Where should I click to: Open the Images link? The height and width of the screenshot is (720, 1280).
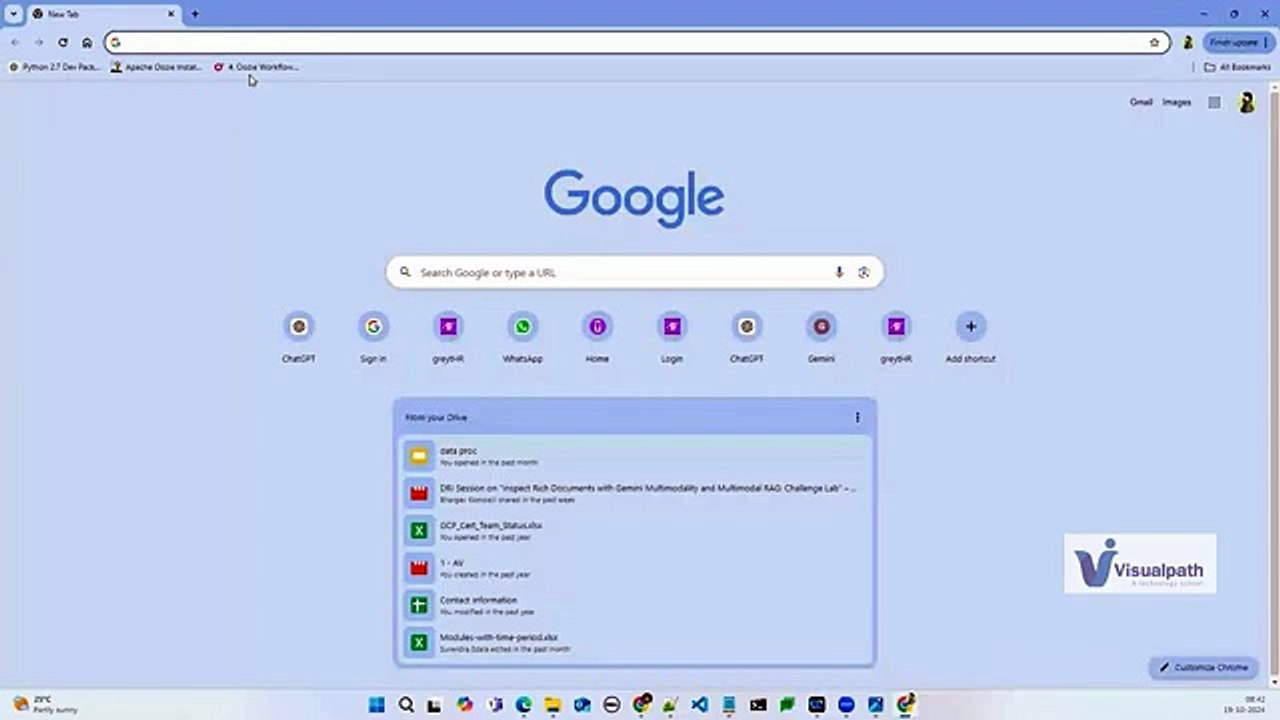[x=1177, y=102]
